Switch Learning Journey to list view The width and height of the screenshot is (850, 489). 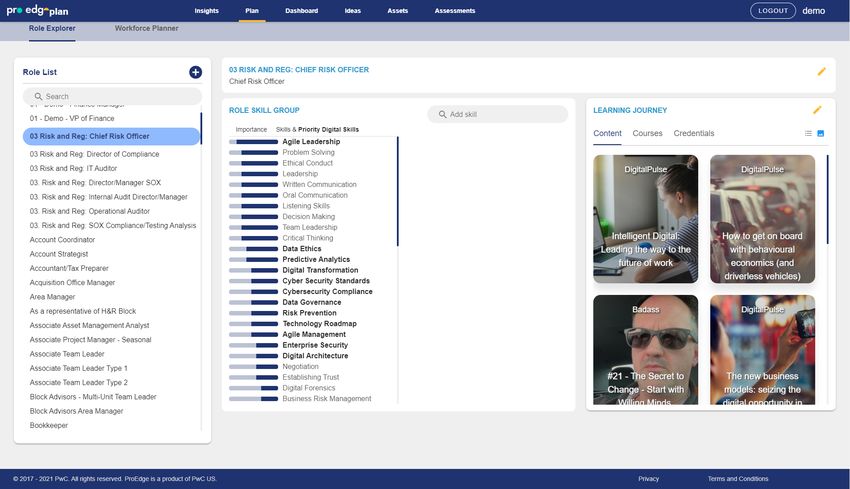tap(808, 133)
